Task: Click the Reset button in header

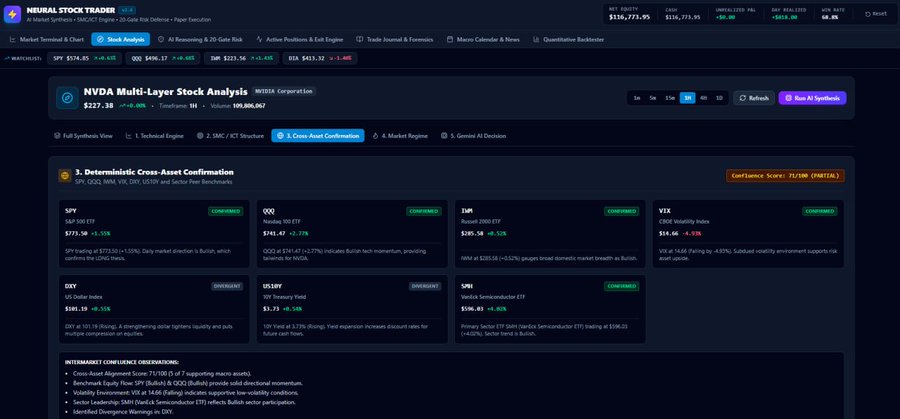Action: point(876,14)
